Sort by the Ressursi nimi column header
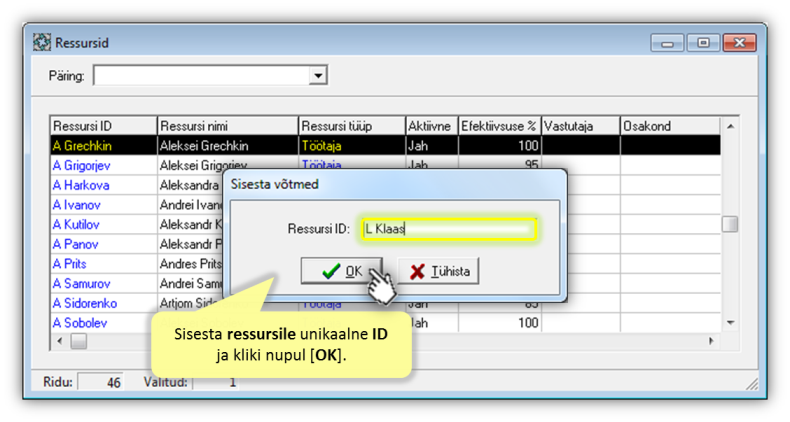 coord(227,126)
